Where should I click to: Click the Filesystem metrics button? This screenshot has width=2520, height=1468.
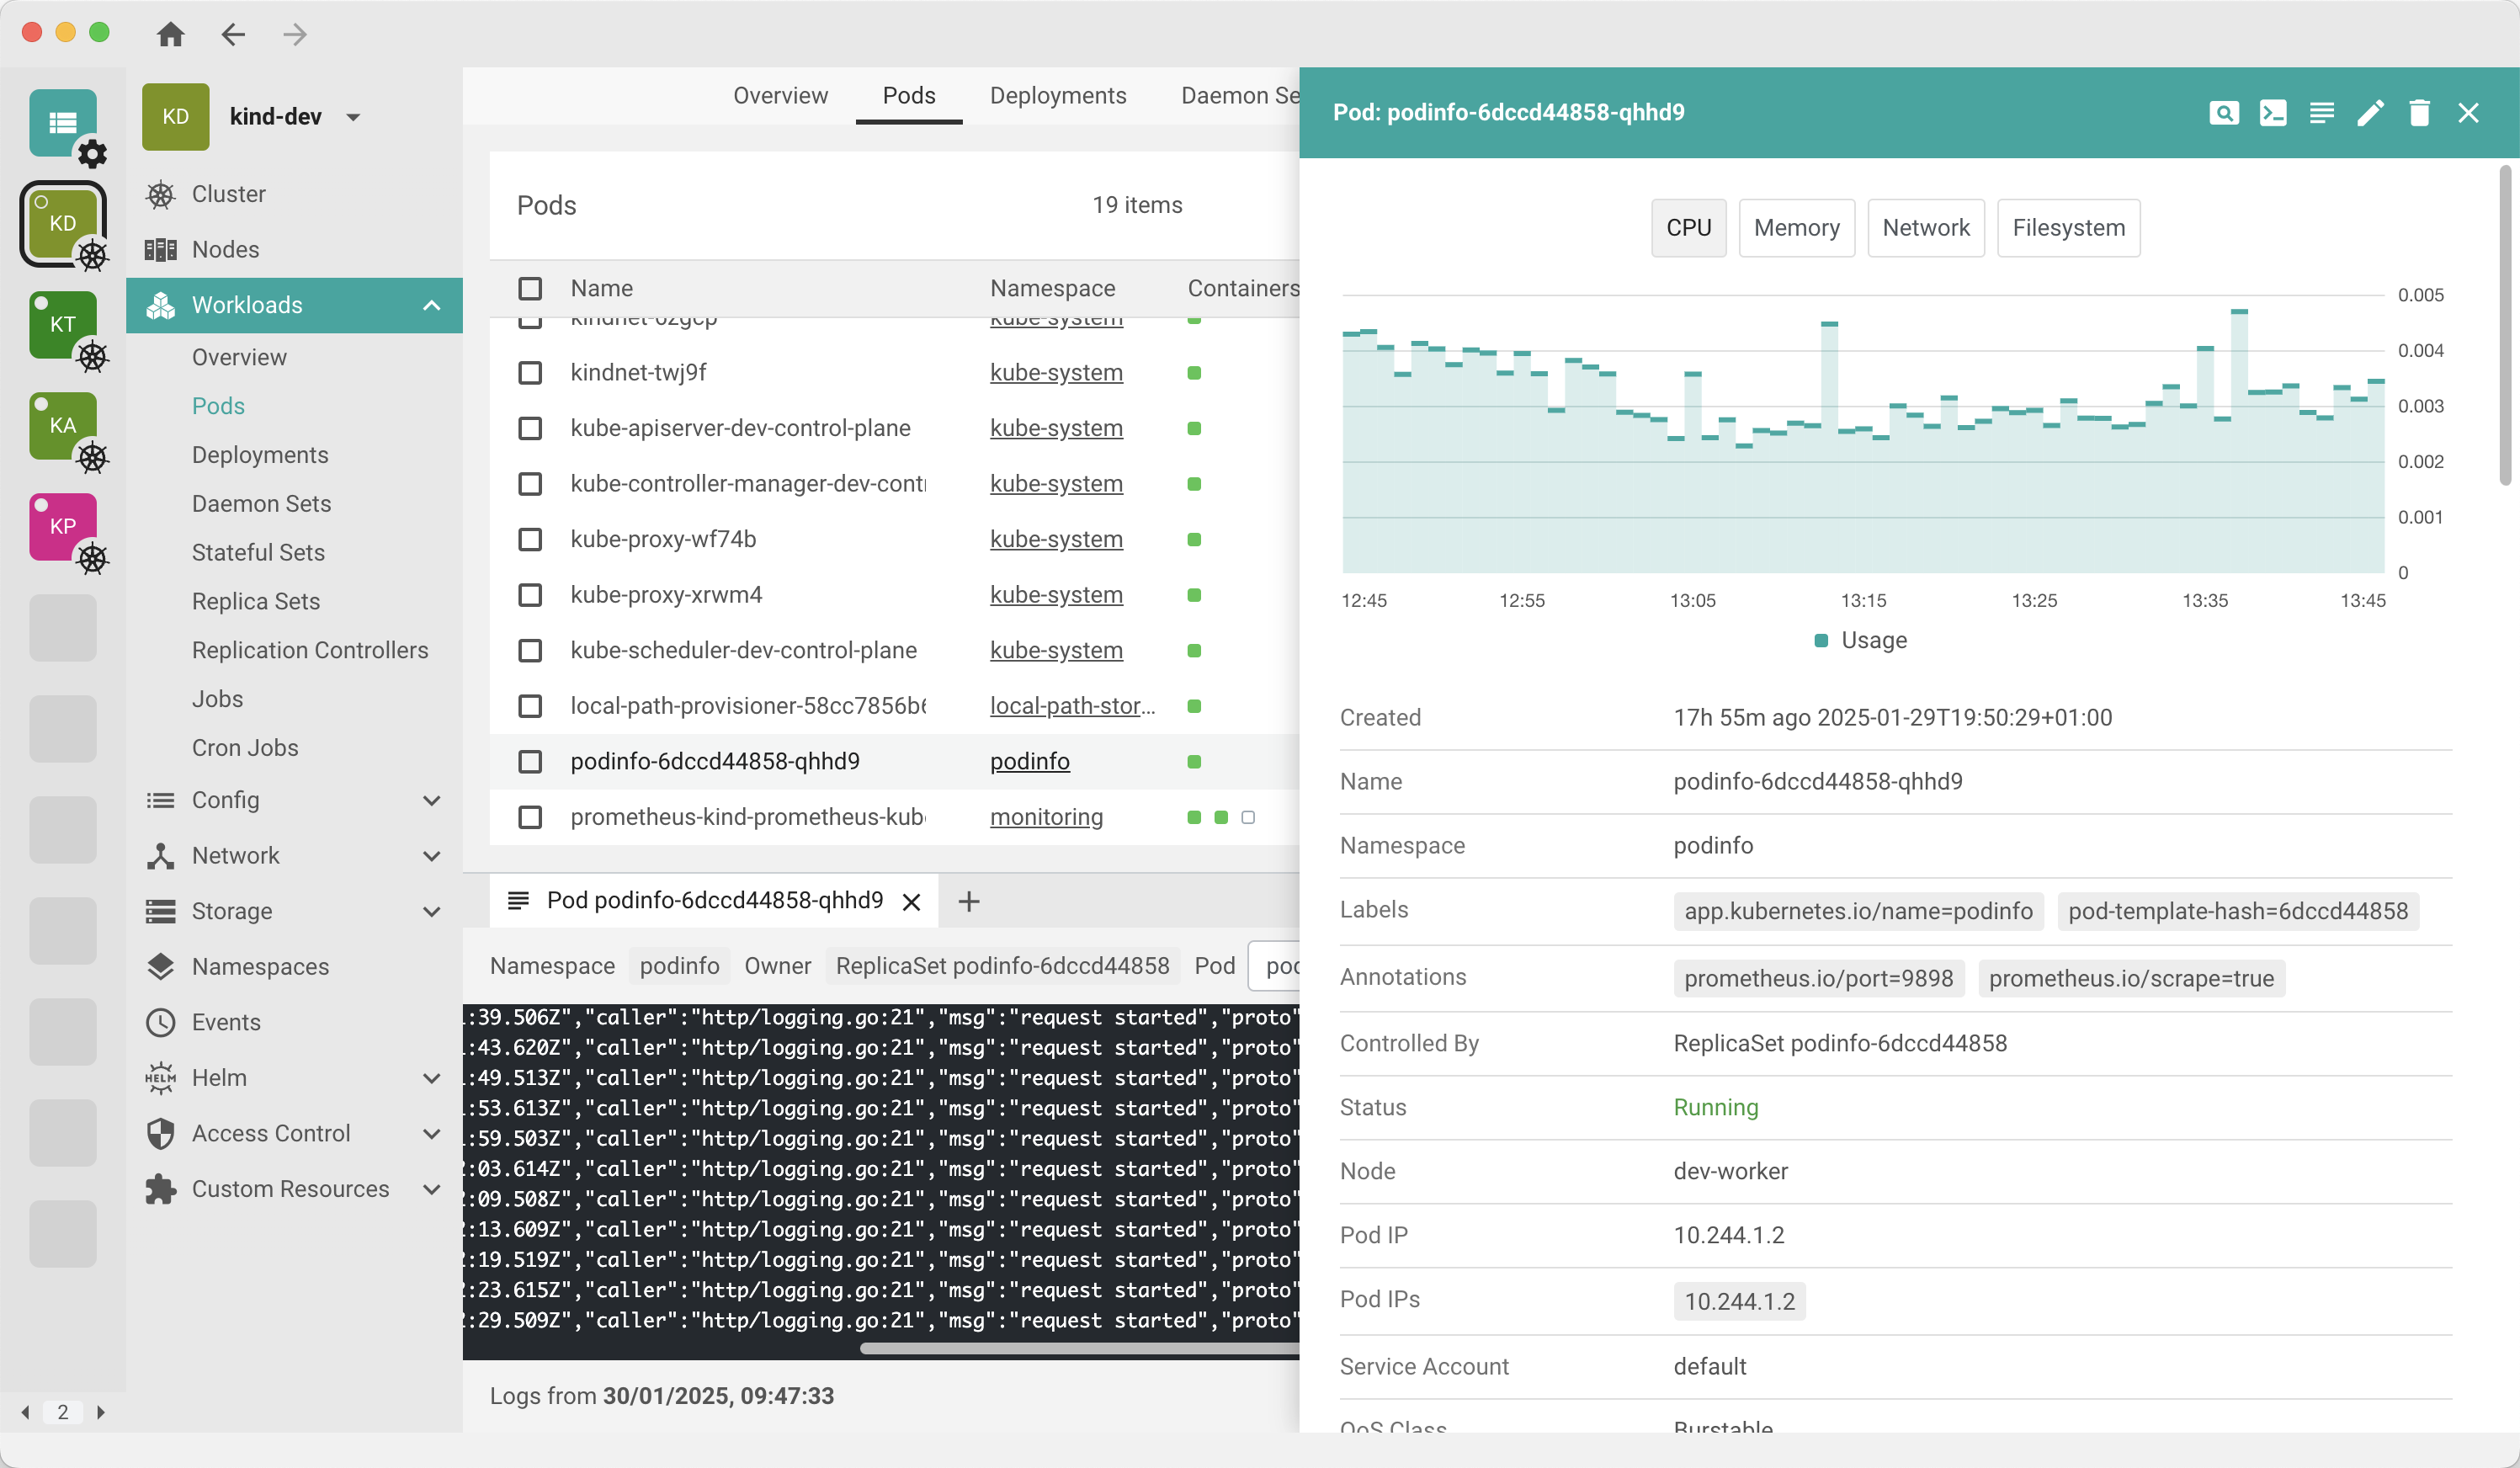2067,227
